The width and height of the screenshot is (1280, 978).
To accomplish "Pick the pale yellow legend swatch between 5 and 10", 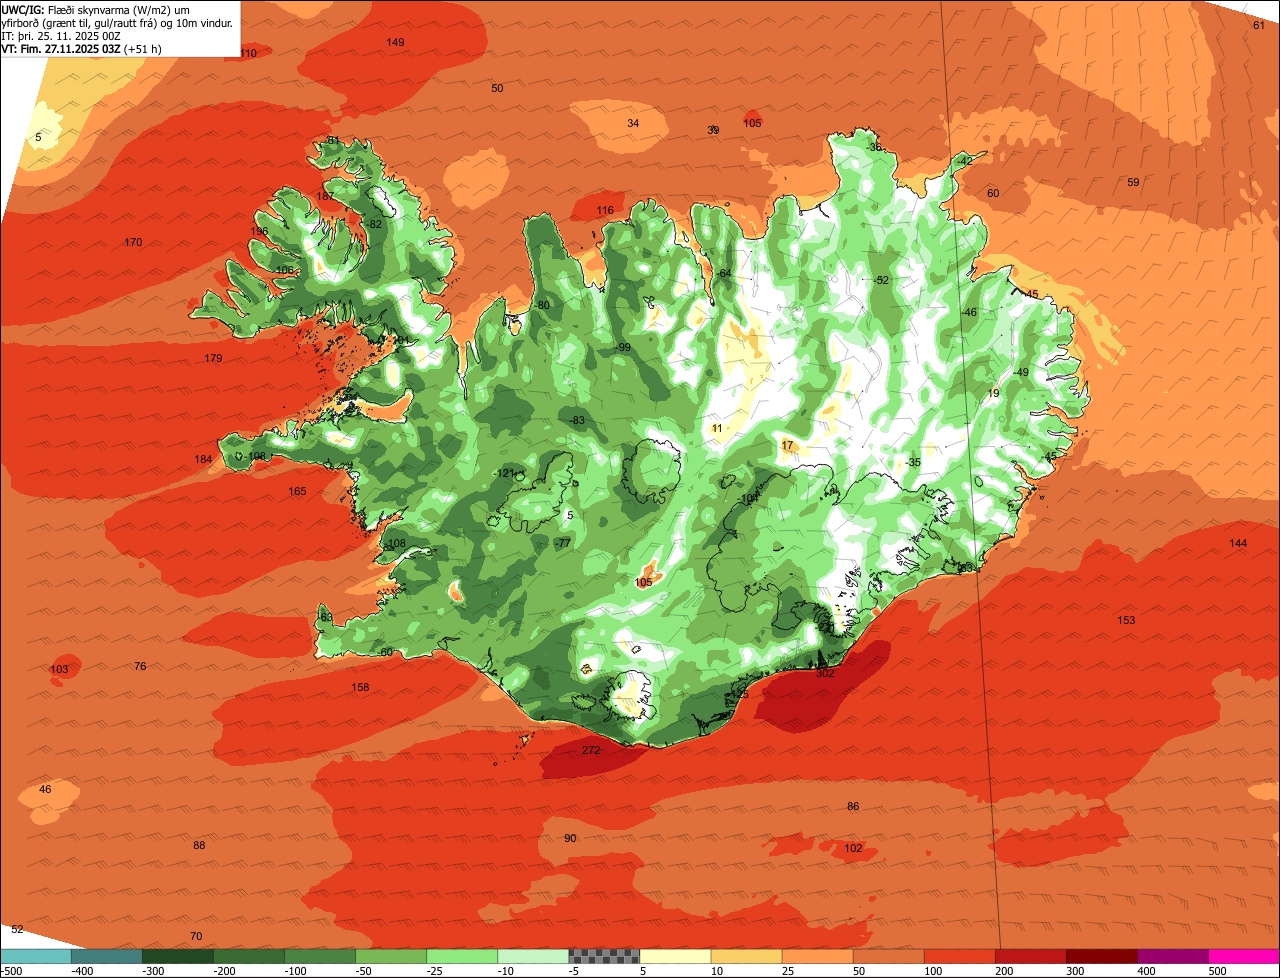I will (x=675, y=956).
